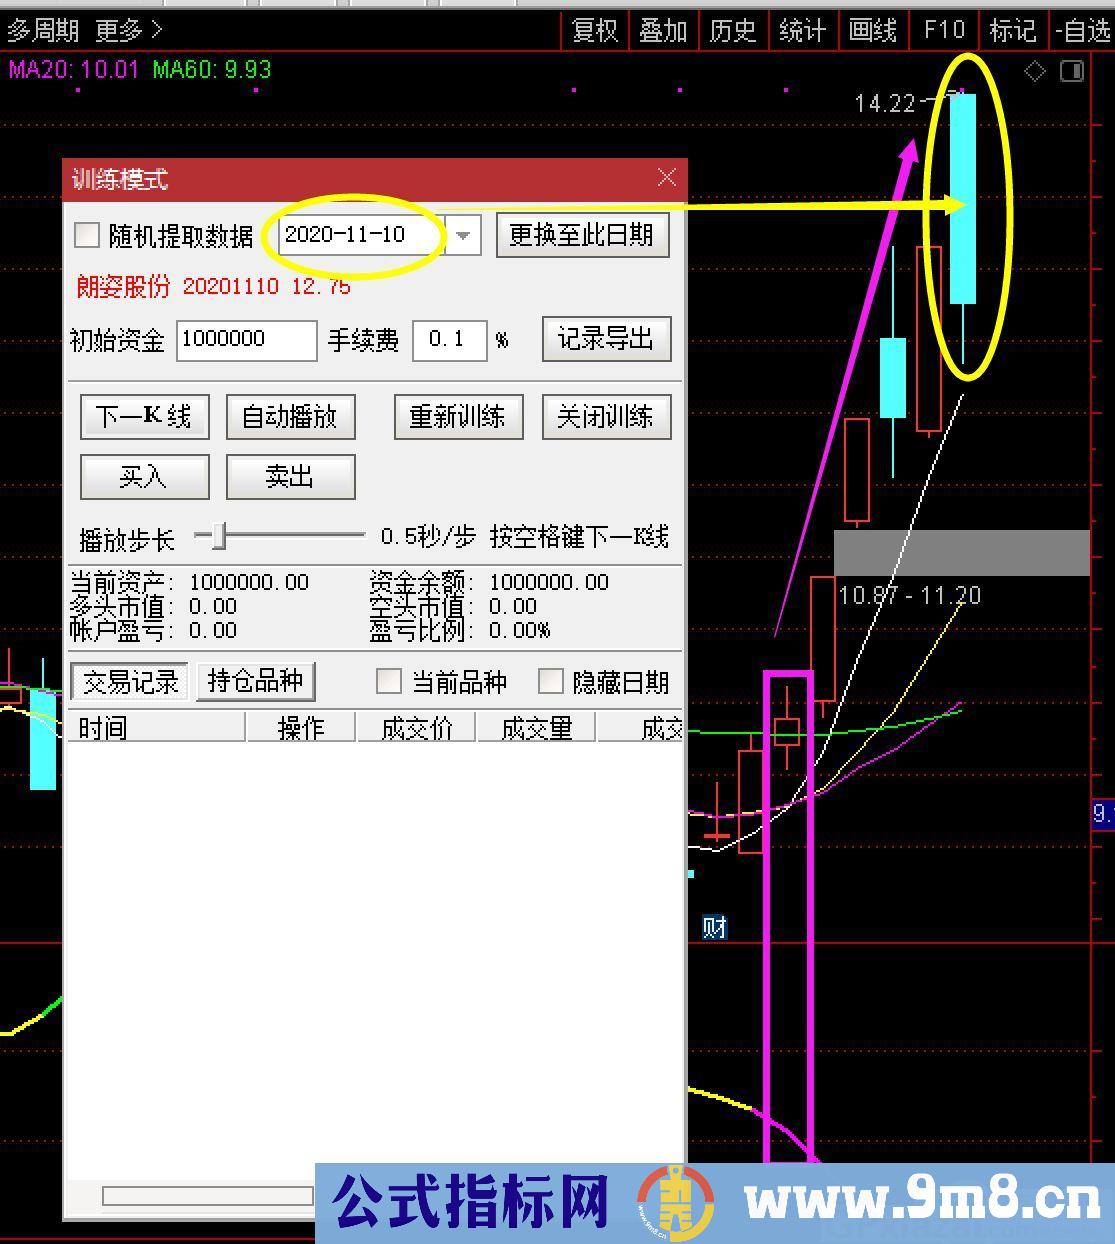
Task: Click the 播放步长 slider thumb
Action: point(219,536)
